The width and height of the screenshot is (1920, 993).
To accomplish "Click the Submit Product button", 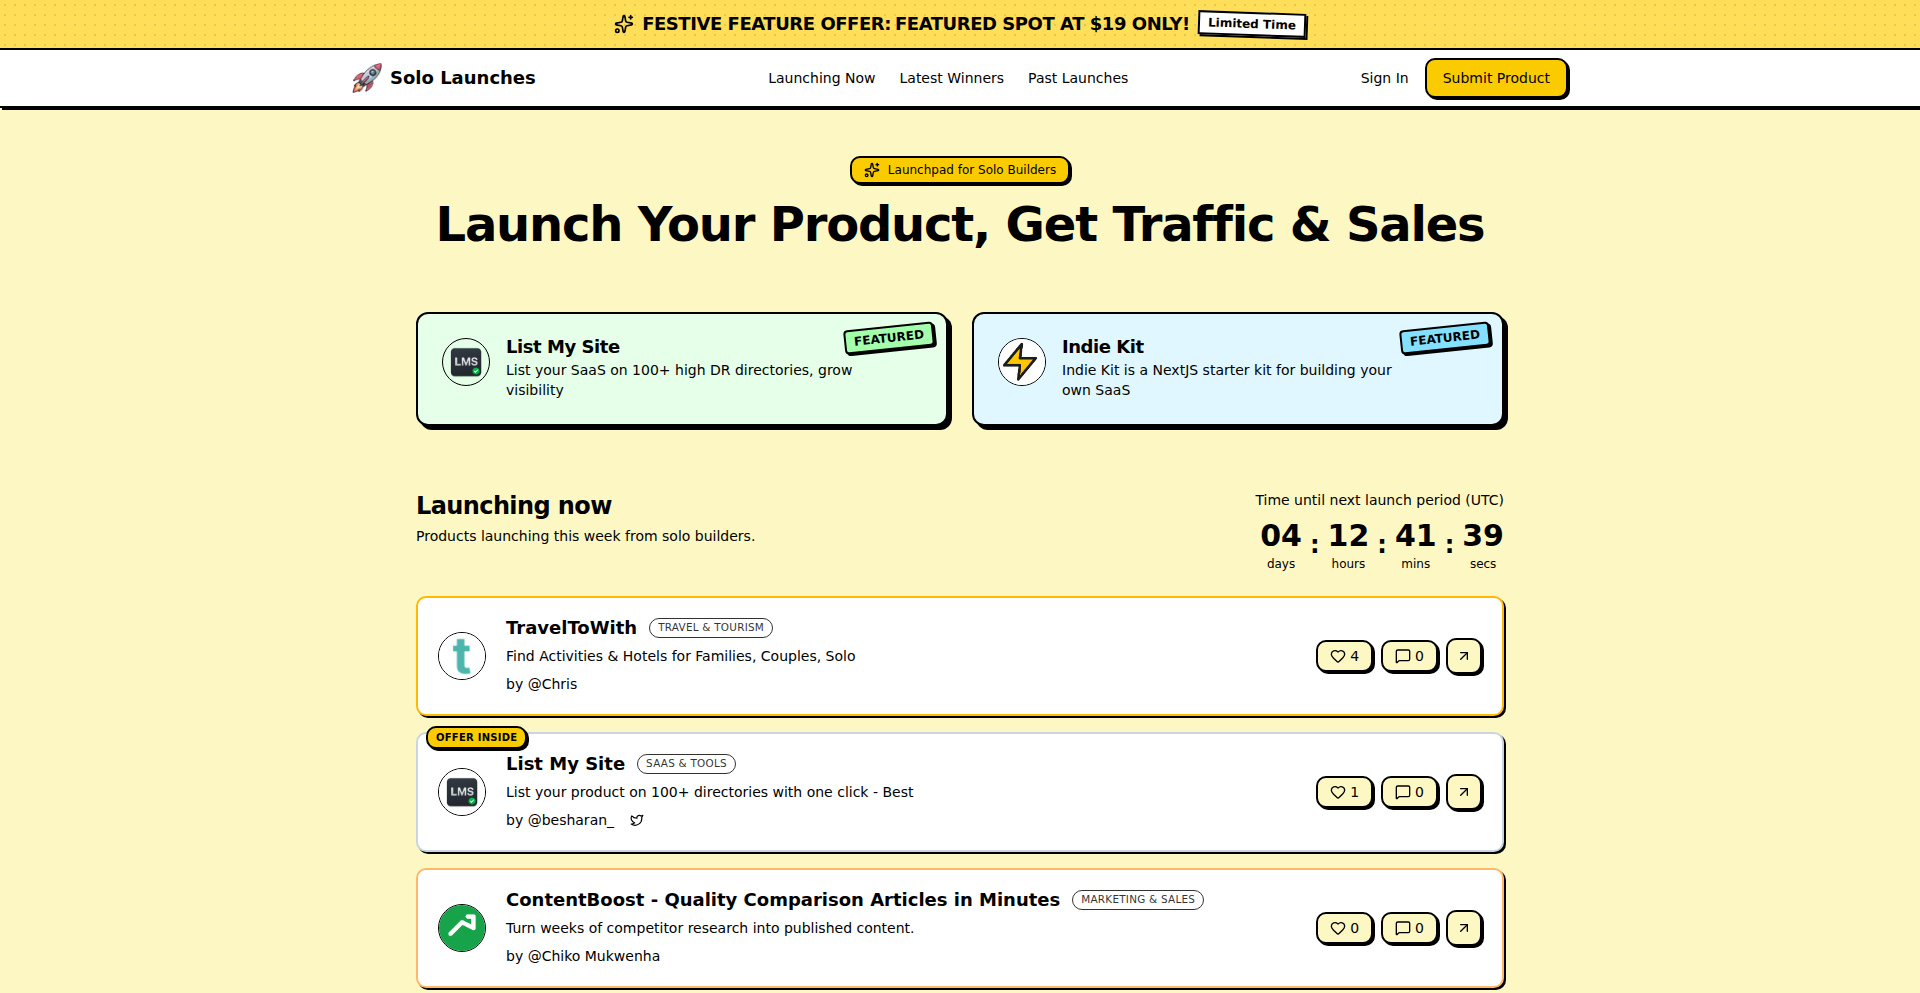I will point(1496,77).
